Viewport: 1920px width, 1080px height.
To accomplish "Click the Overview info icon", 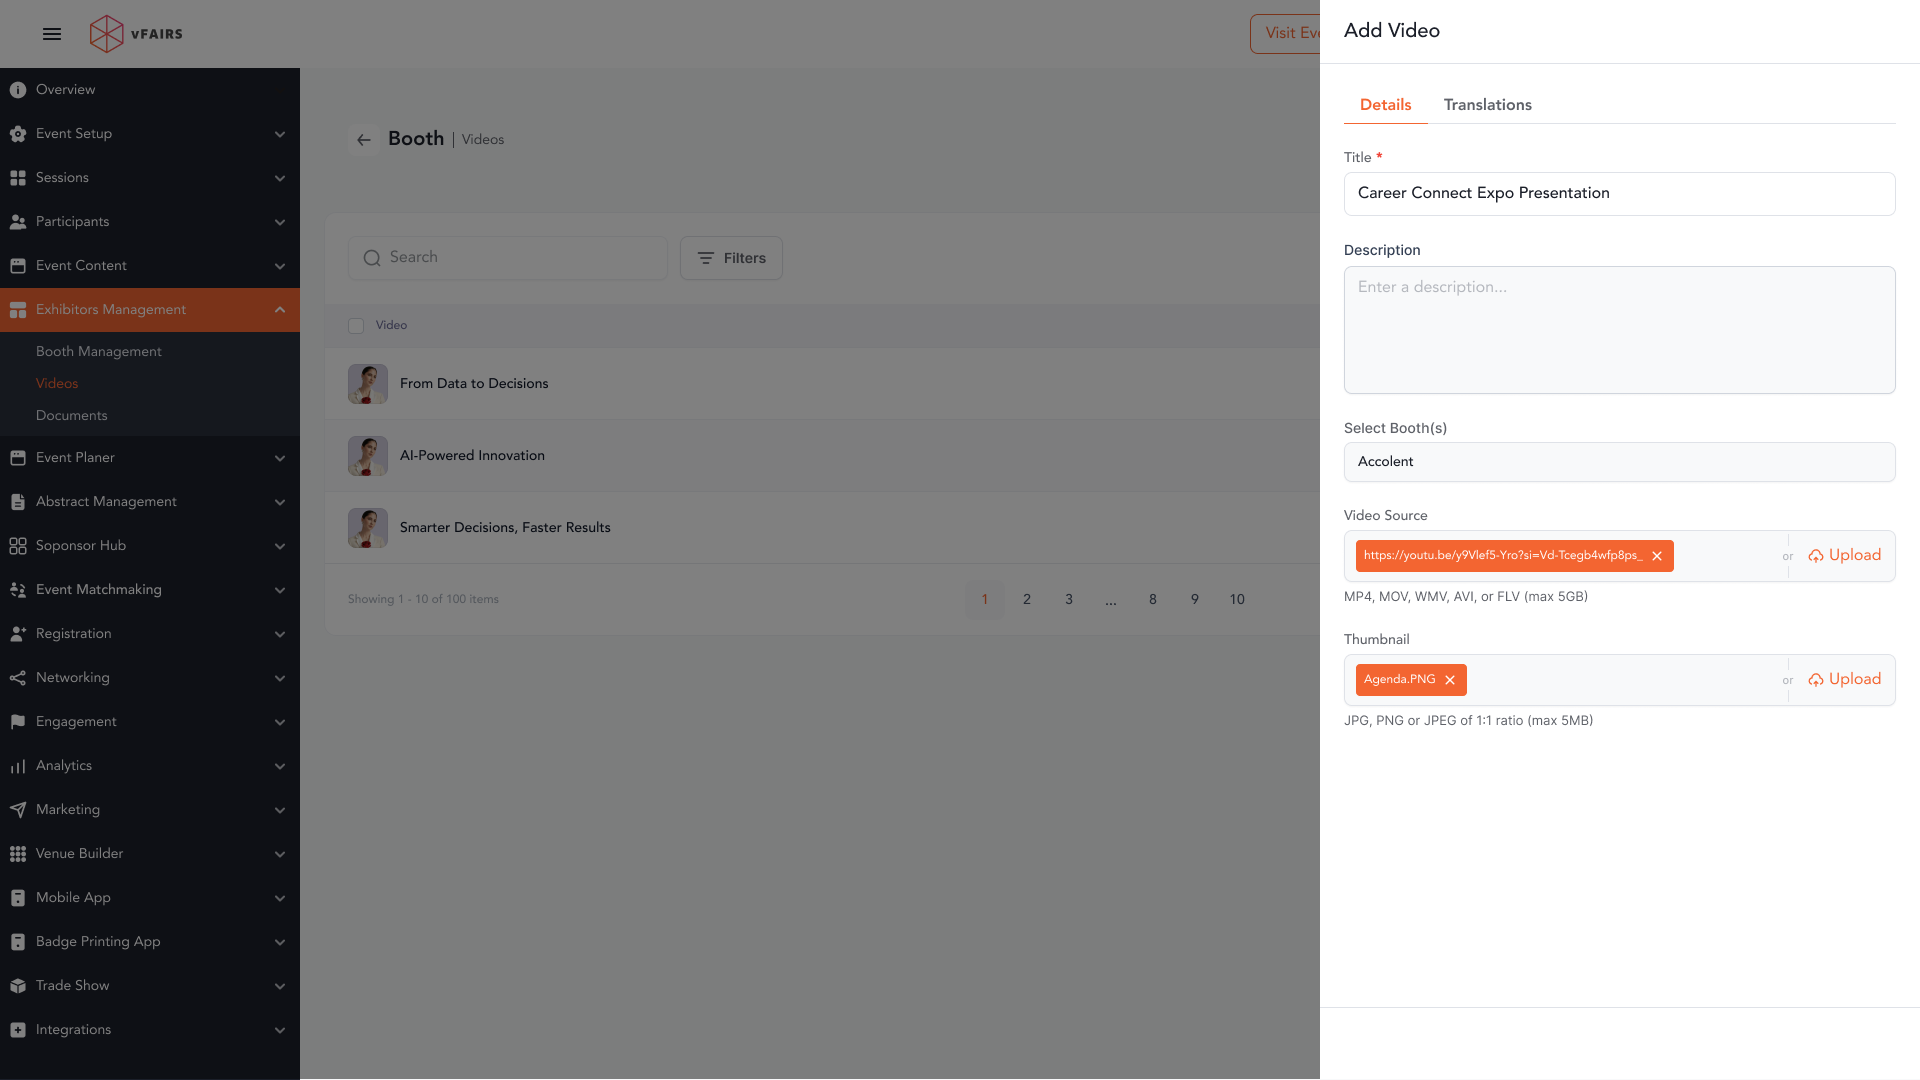I will pos(18,90).
